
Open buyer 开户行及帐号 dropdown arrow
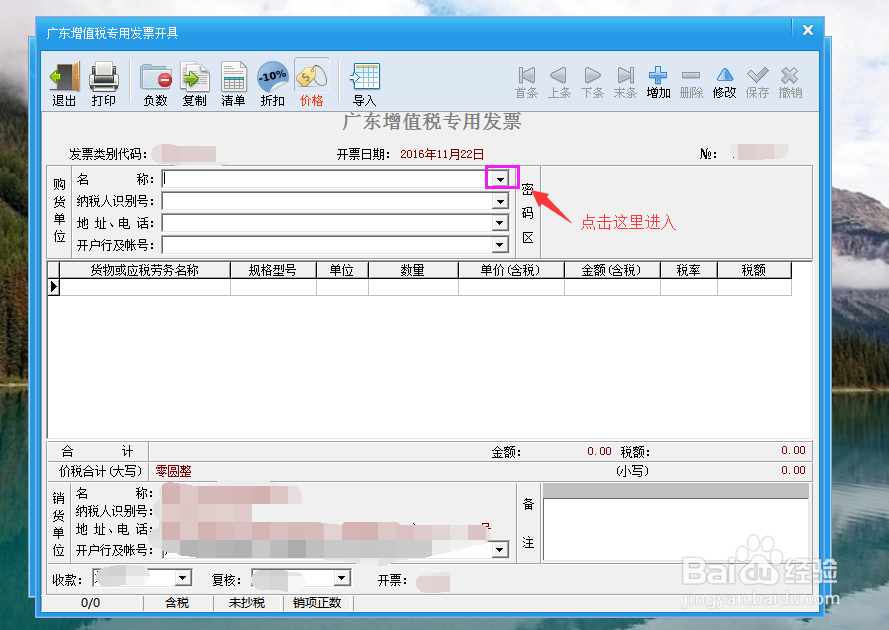(500, 245)
